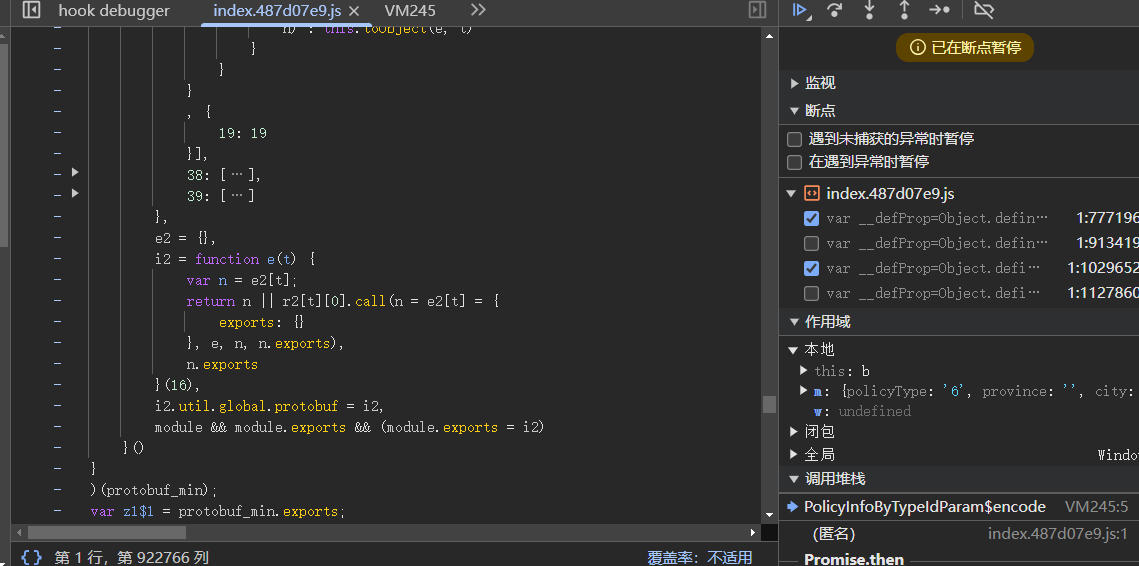Expand the 监视 watch section

point(795,84)
